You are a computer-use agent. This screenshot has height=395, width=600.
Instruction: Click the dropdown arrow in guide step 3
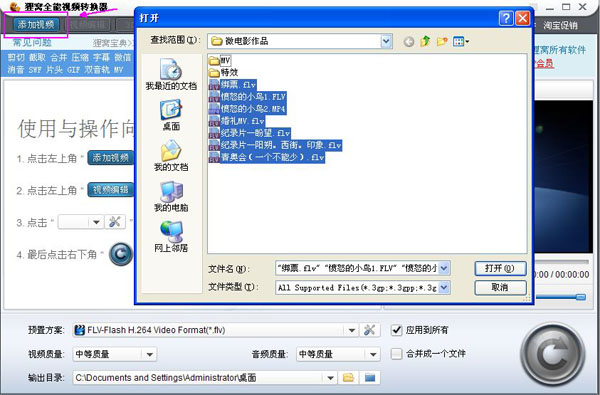click(x=96, y=222)
